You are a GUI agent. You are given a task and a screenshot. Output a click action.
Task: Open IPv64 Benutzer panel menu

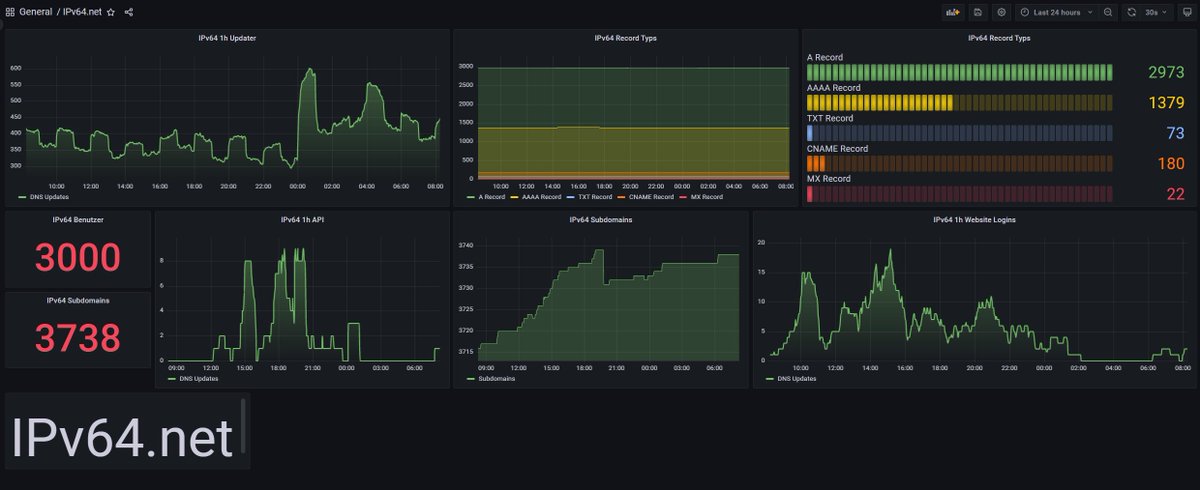pyautogui.click(x=78, y=218)
